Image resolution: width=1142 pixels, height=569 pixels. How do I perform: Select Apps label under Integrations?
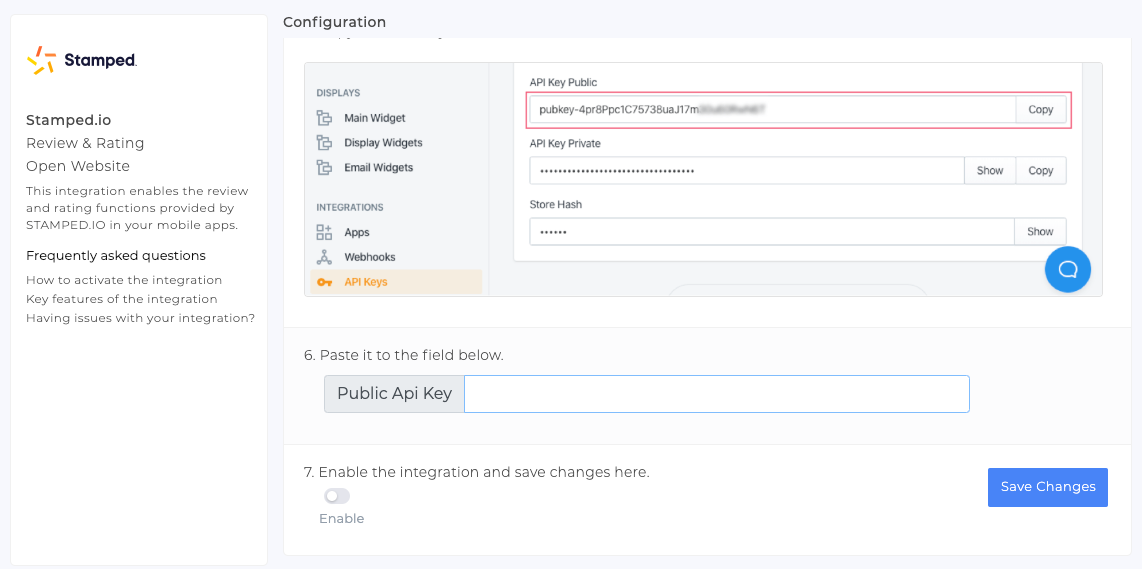357,232
